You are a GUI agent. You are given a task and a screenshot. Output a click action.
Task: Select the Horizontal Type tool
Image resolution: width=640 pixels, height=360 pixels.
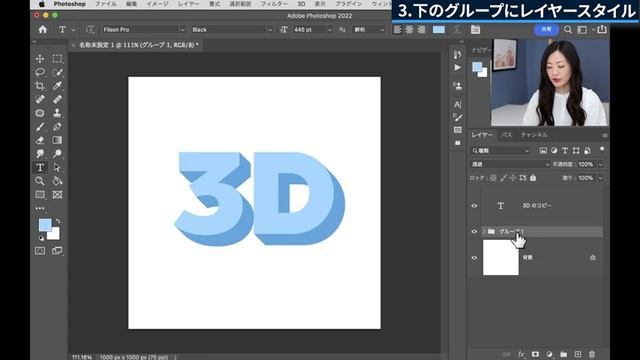40,167
